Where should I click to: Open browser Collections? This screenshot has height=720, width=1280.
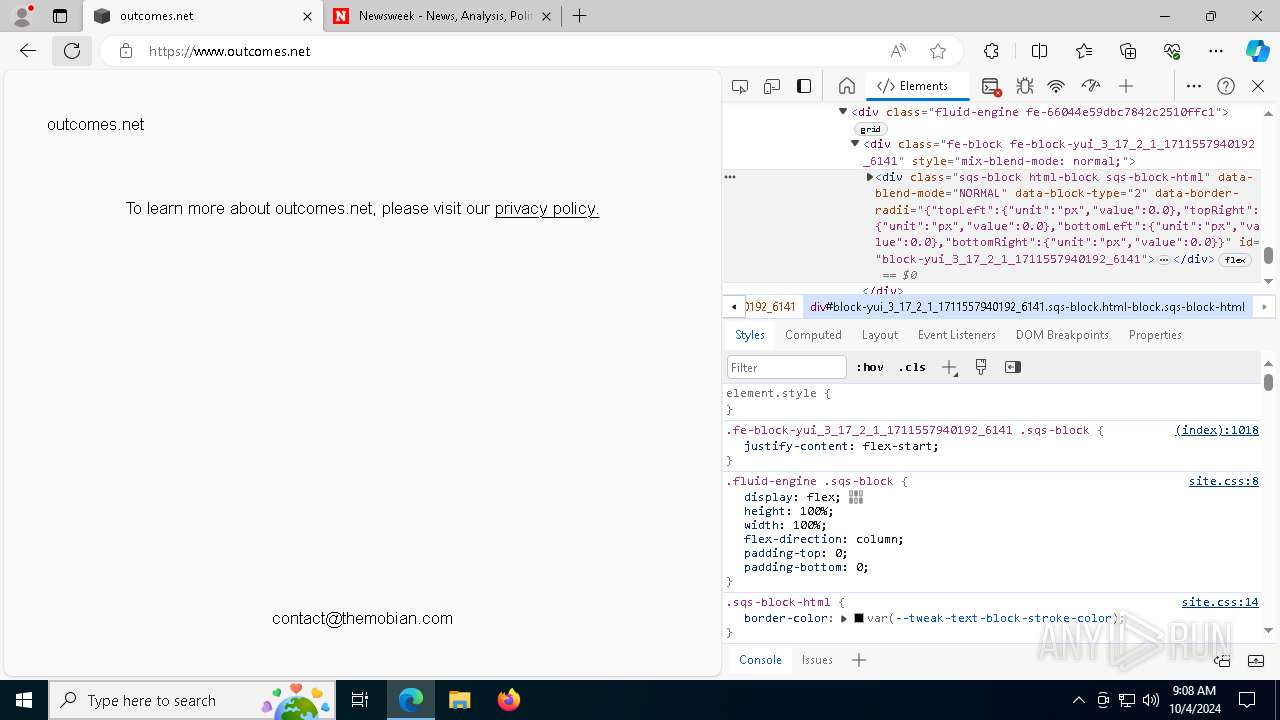(x=1128, y=51)
